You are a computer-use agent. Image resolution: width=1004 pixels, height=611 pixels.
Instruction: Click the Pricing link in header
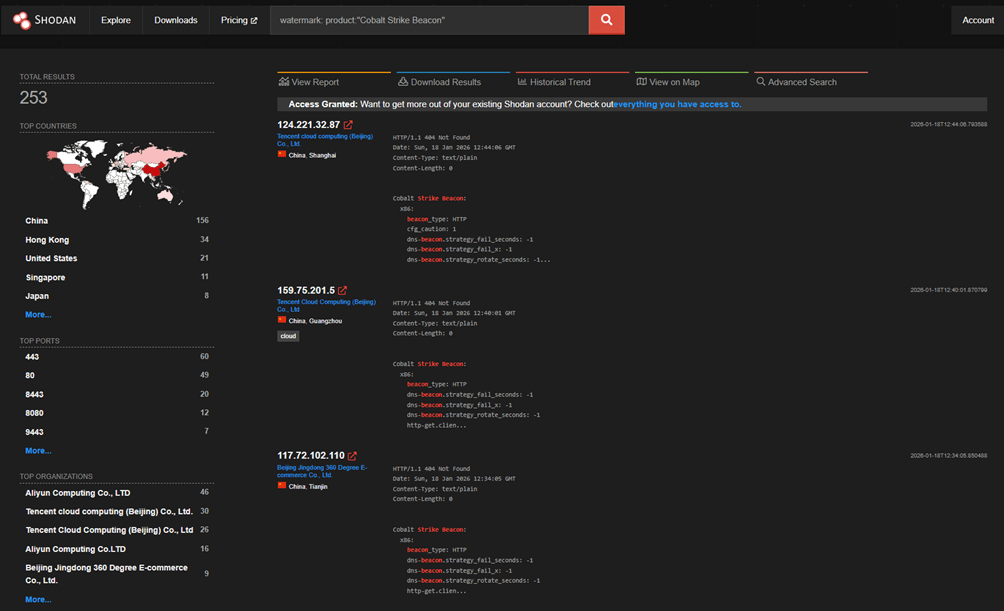tap(239, 20)
